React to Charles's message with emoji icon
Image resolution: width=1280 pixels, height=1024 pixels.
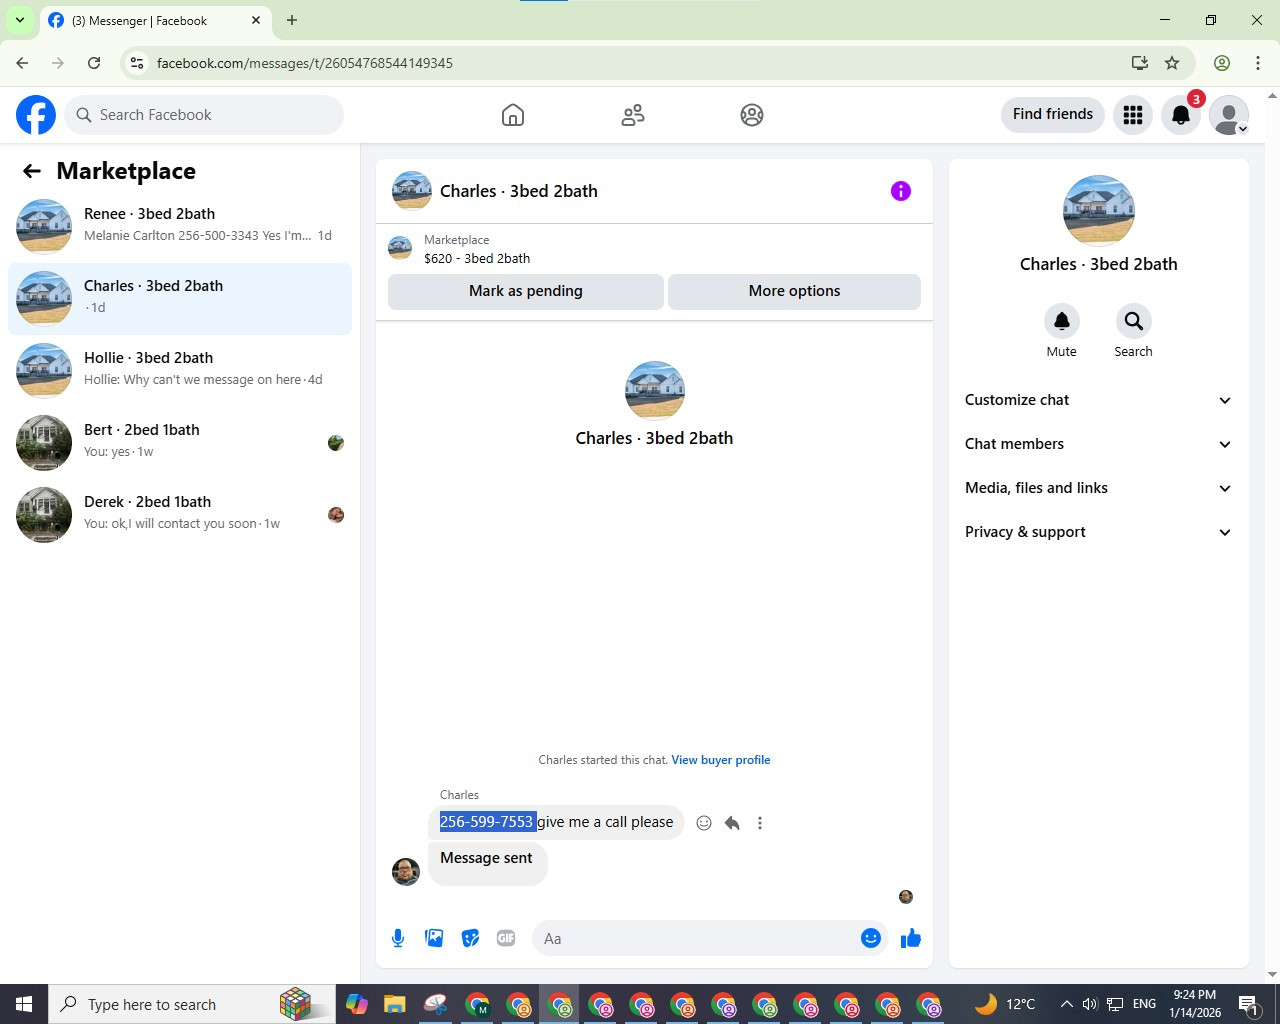[704, 823]
